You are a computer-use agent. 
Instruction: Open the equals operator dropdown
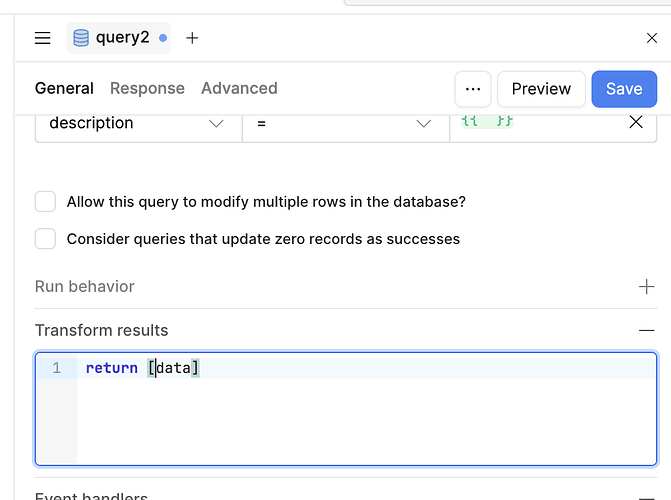pos(345,123)
